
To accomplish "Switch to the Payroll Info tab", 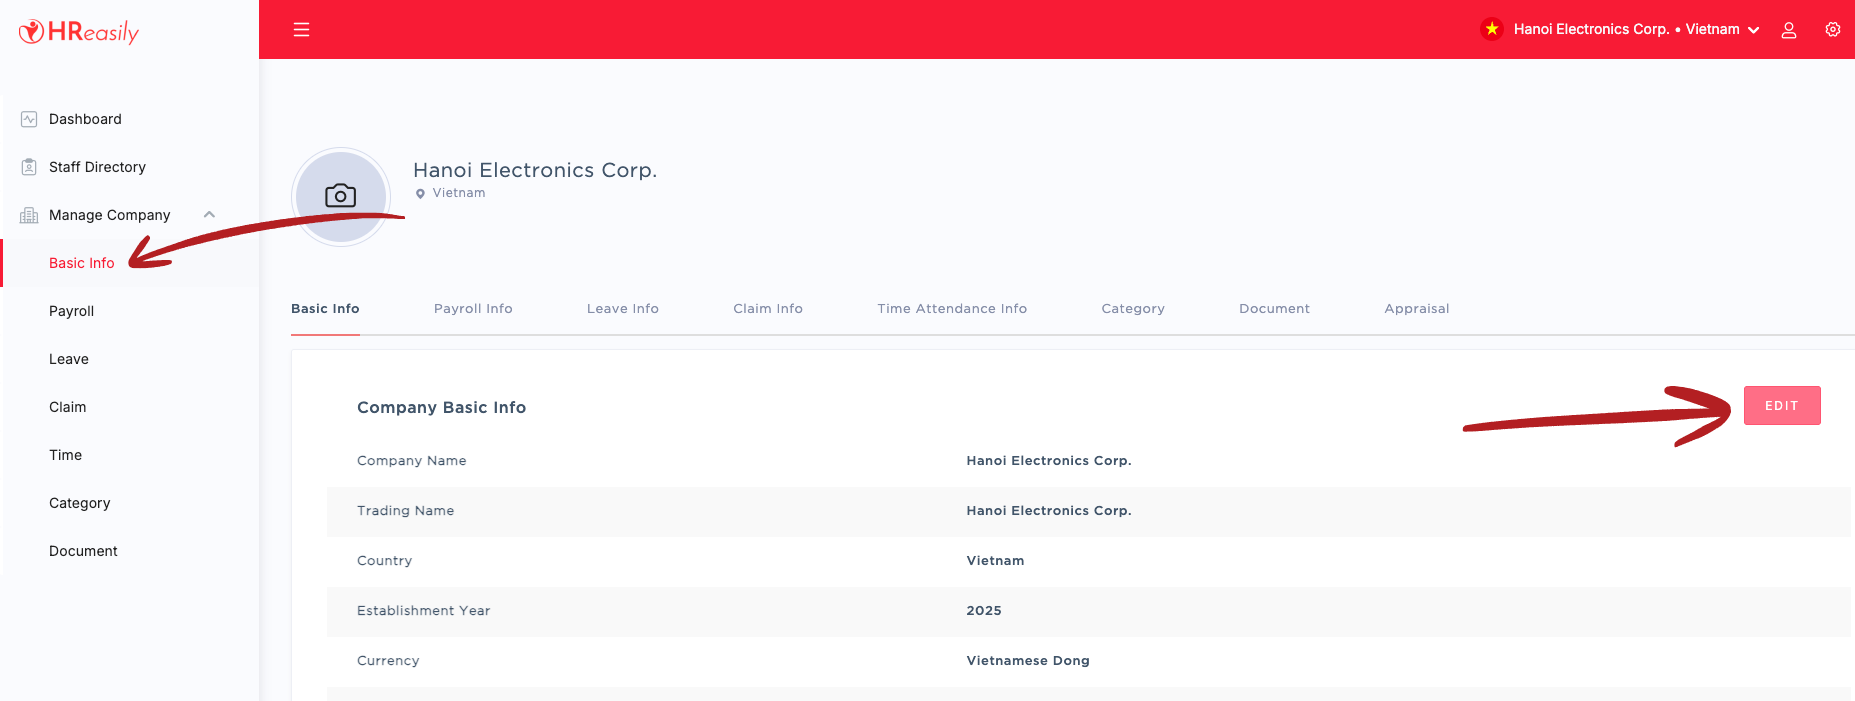I will pos(473,309).
